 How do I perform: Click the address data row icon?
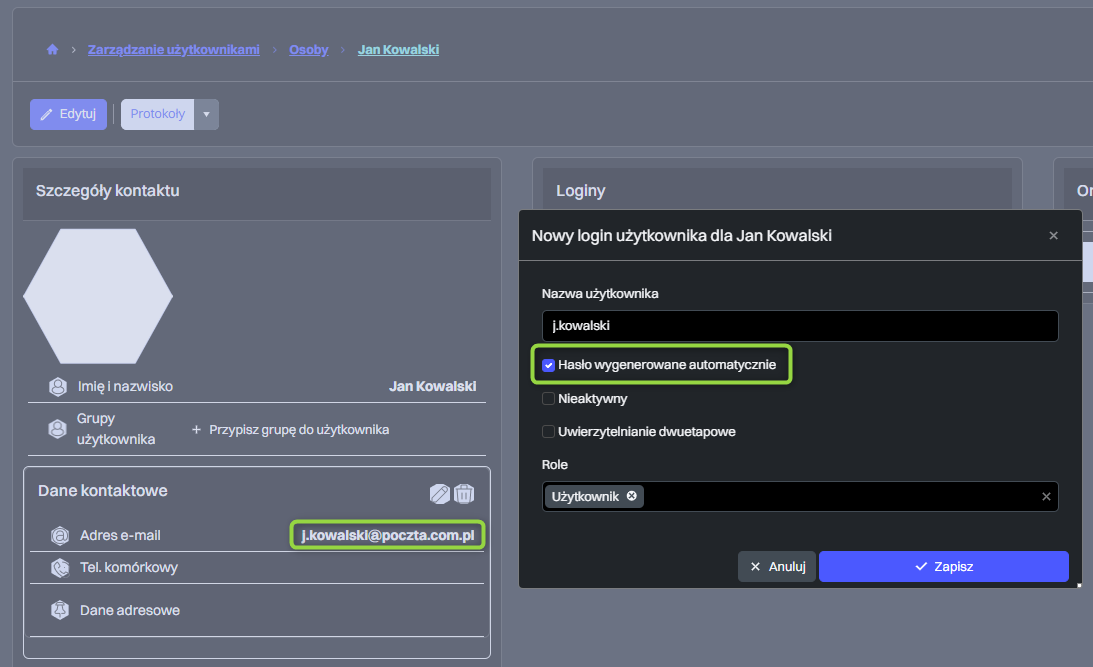pyautogui.click(x=59, y=610)
